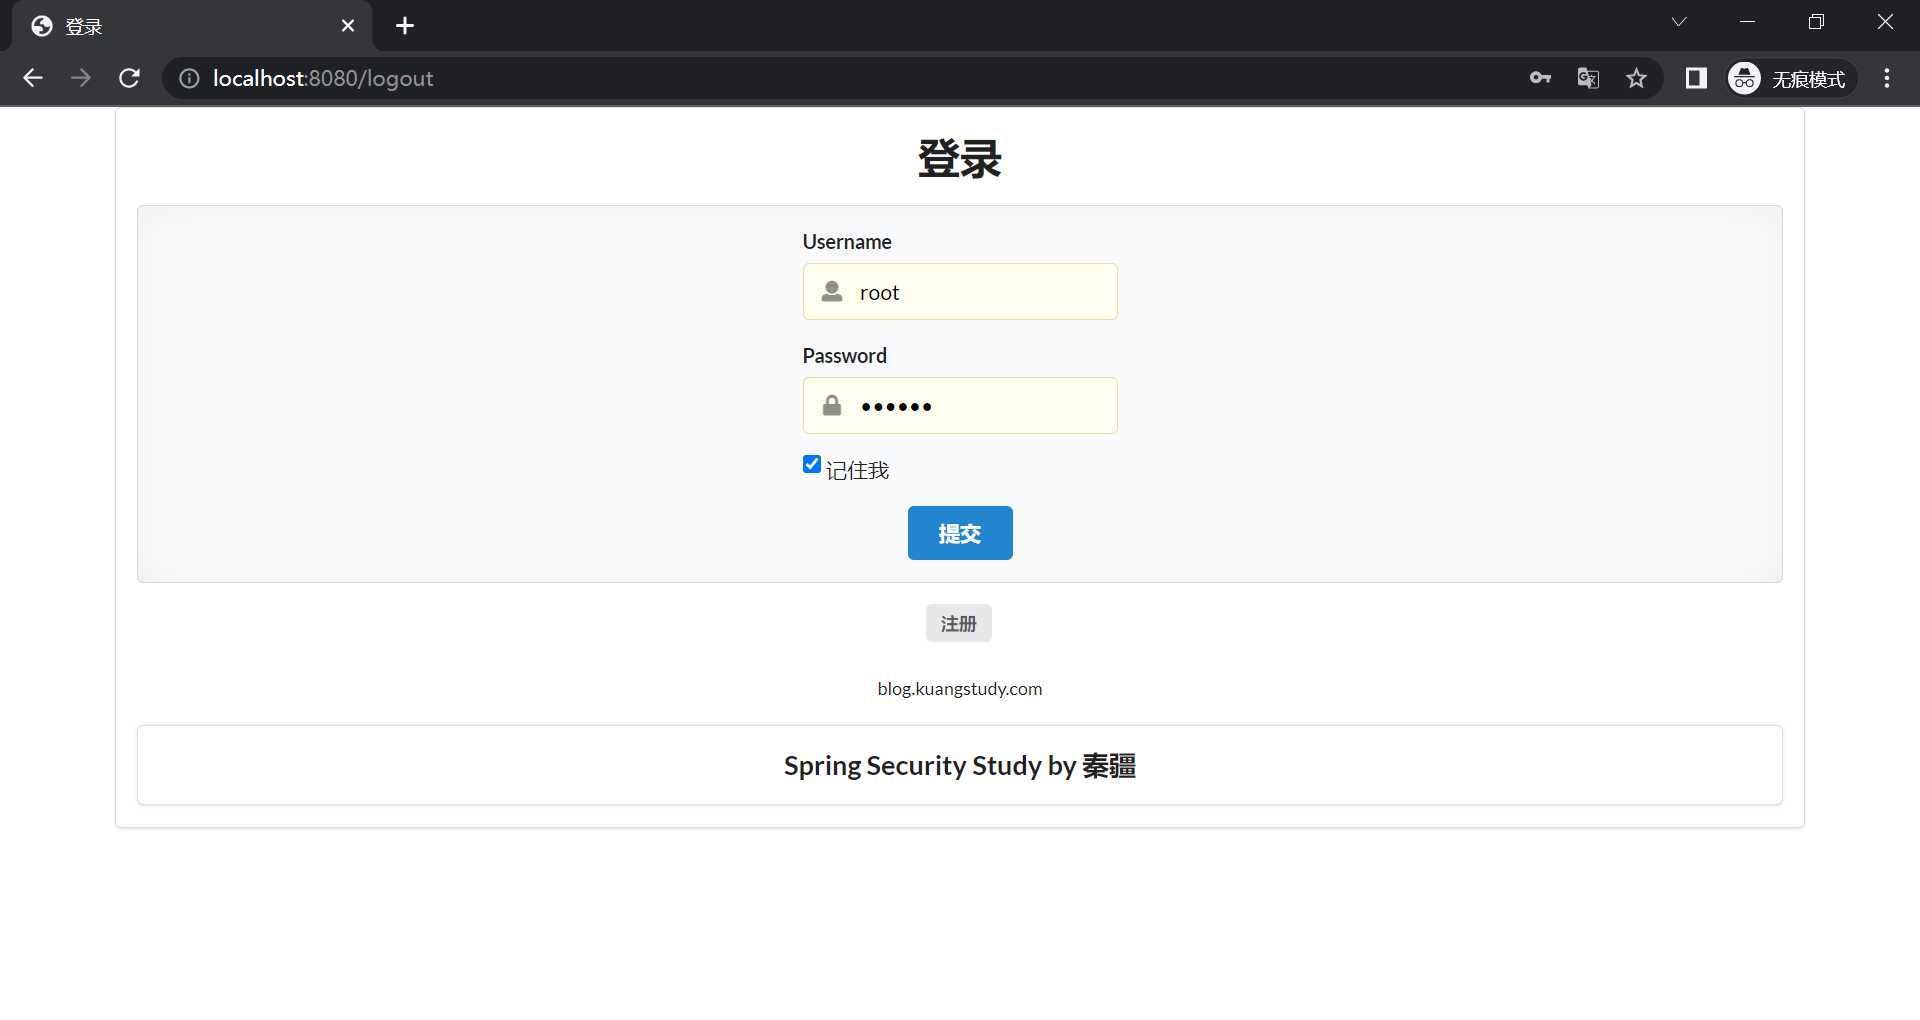
Task: Bookmark this page with the star
Action: 1636,78
